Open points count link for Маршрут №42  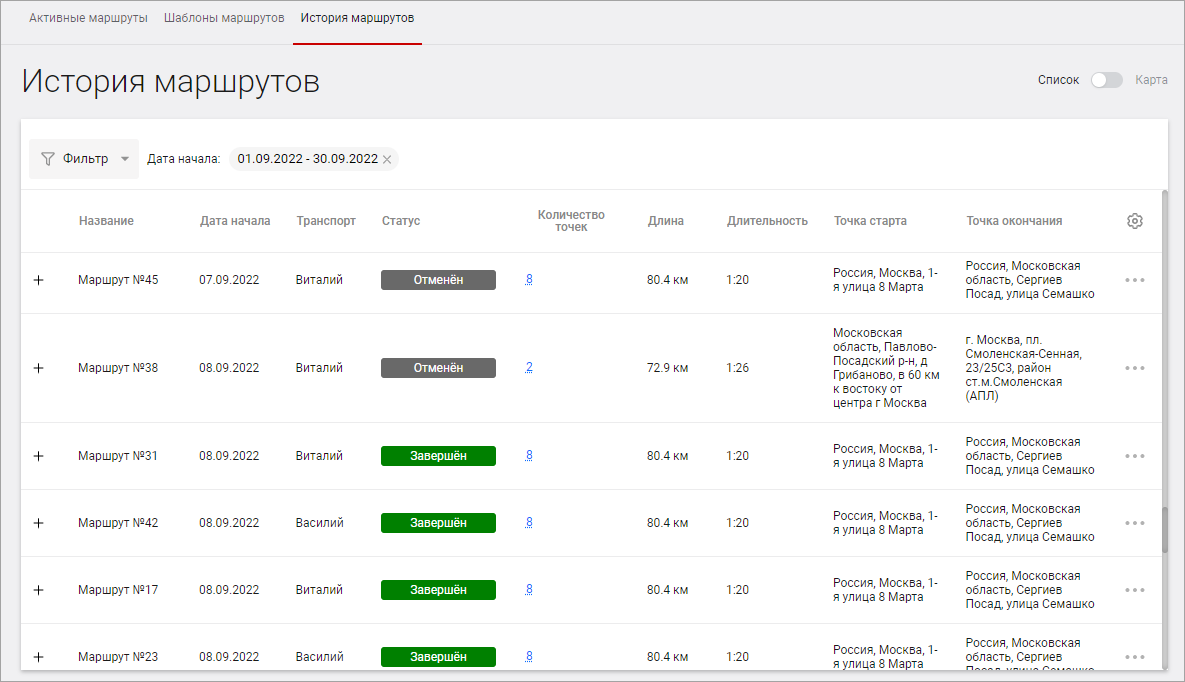(529, 522)
